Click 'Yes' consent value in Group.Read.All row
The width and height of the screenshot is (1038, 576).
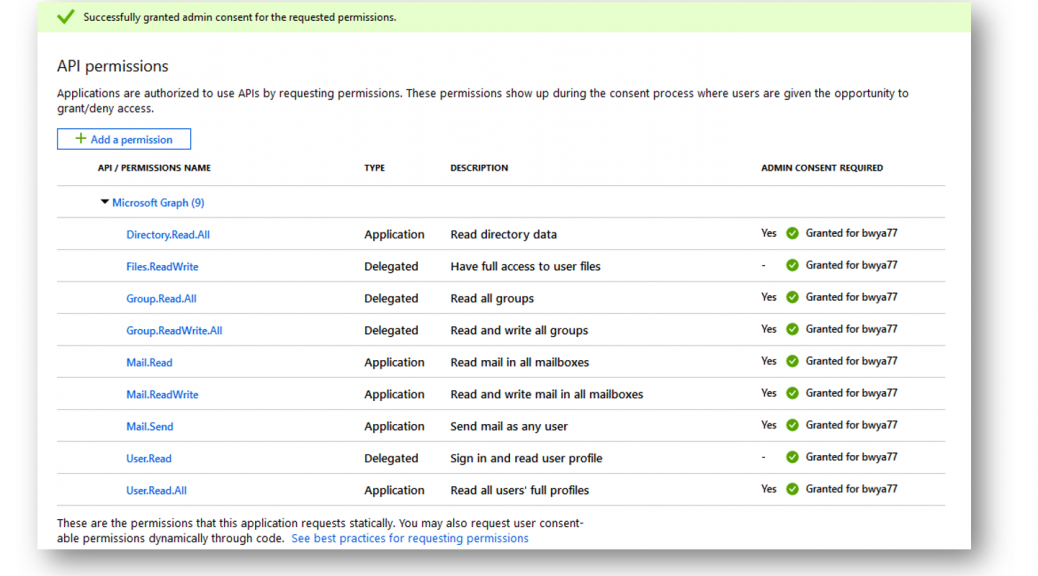click(769, 297)
